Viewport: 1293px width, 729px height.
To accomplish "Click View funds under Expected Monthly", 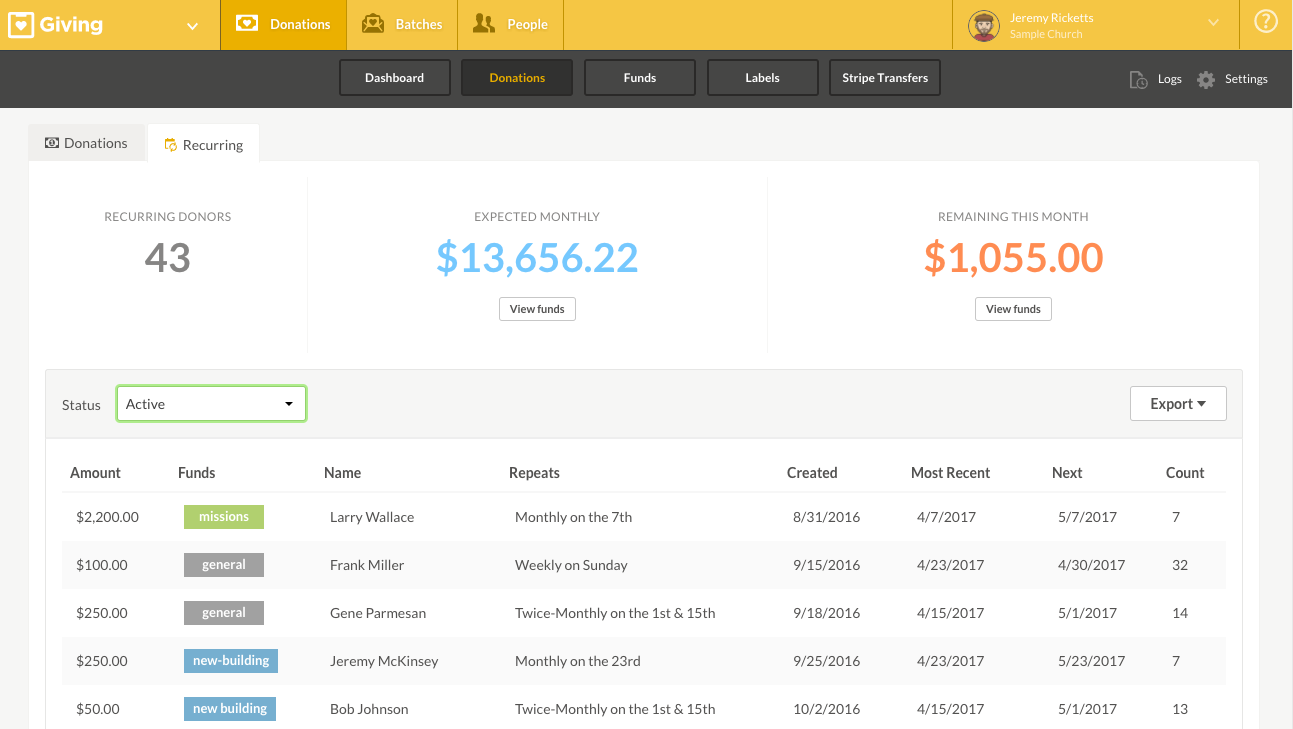I will [537, 308].
